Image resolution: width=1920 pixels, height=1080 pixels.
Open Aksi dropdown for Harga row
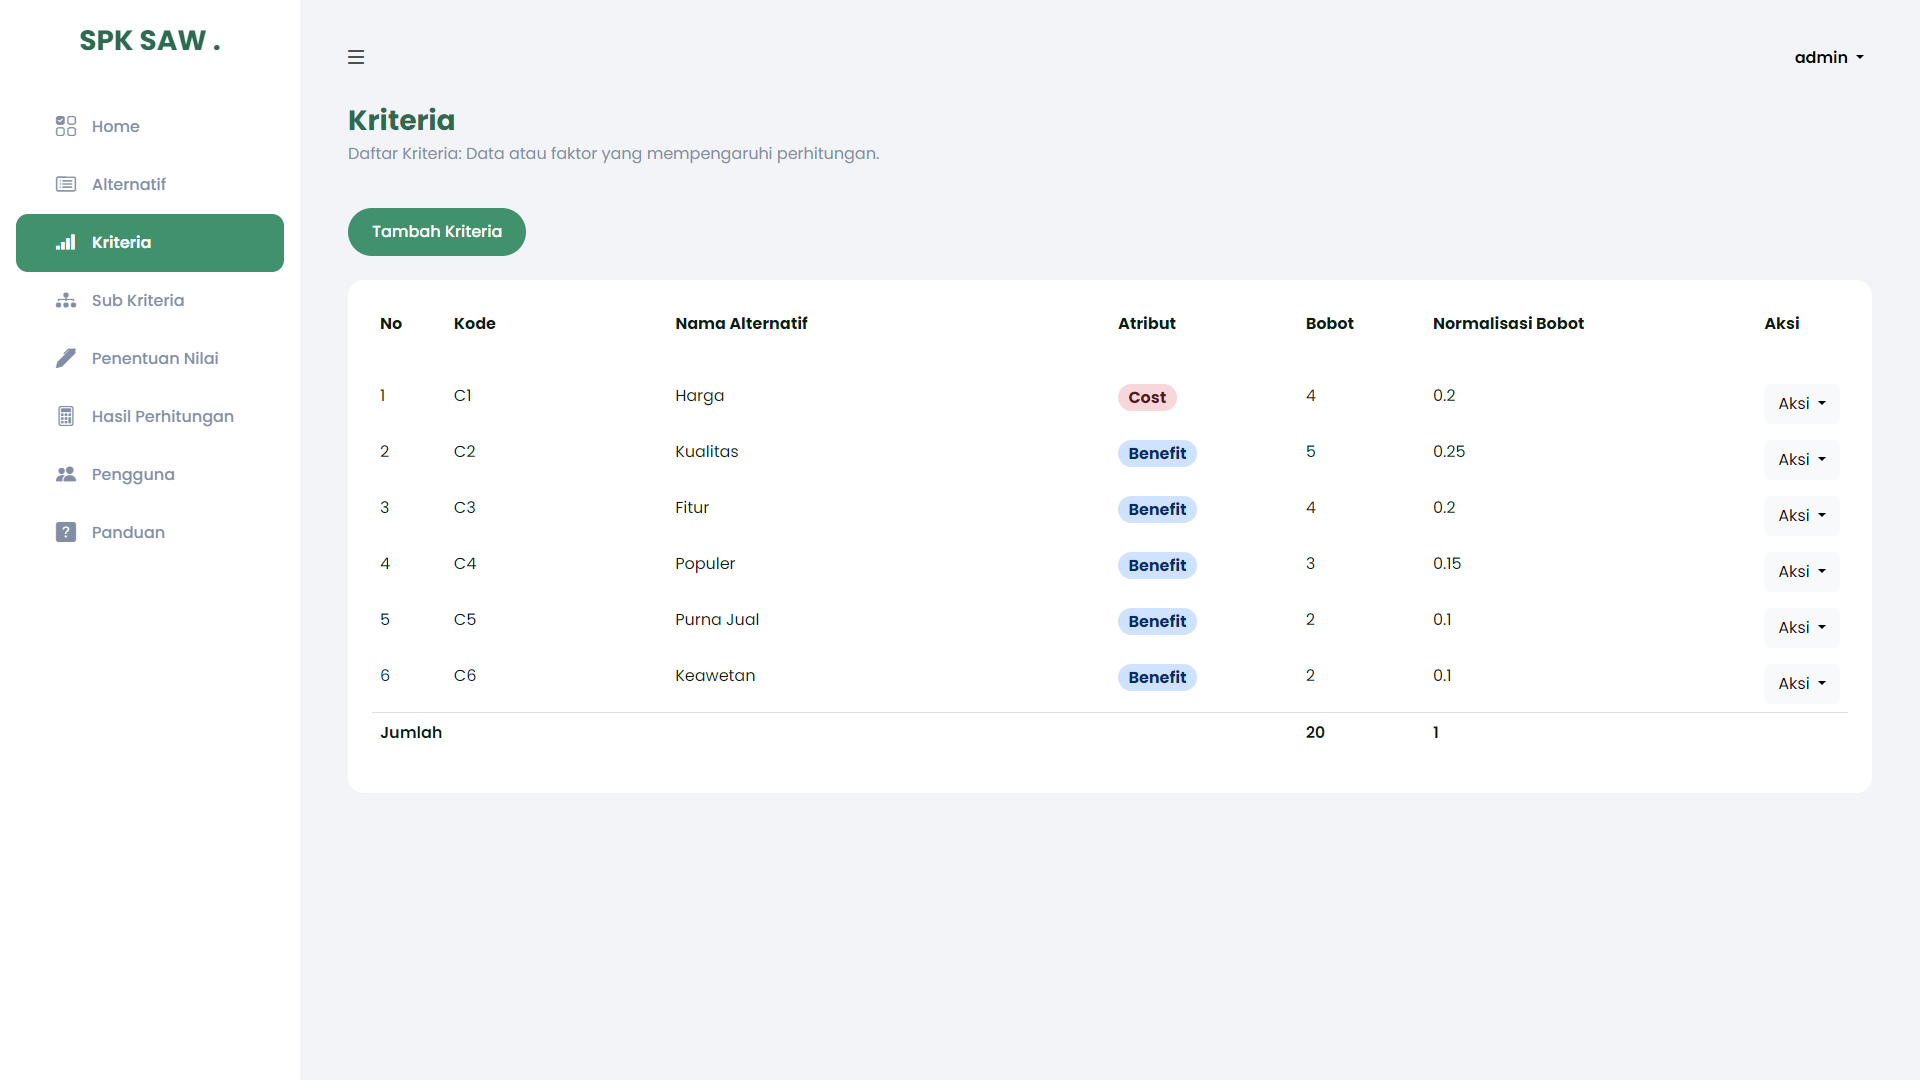(1801, 404)
